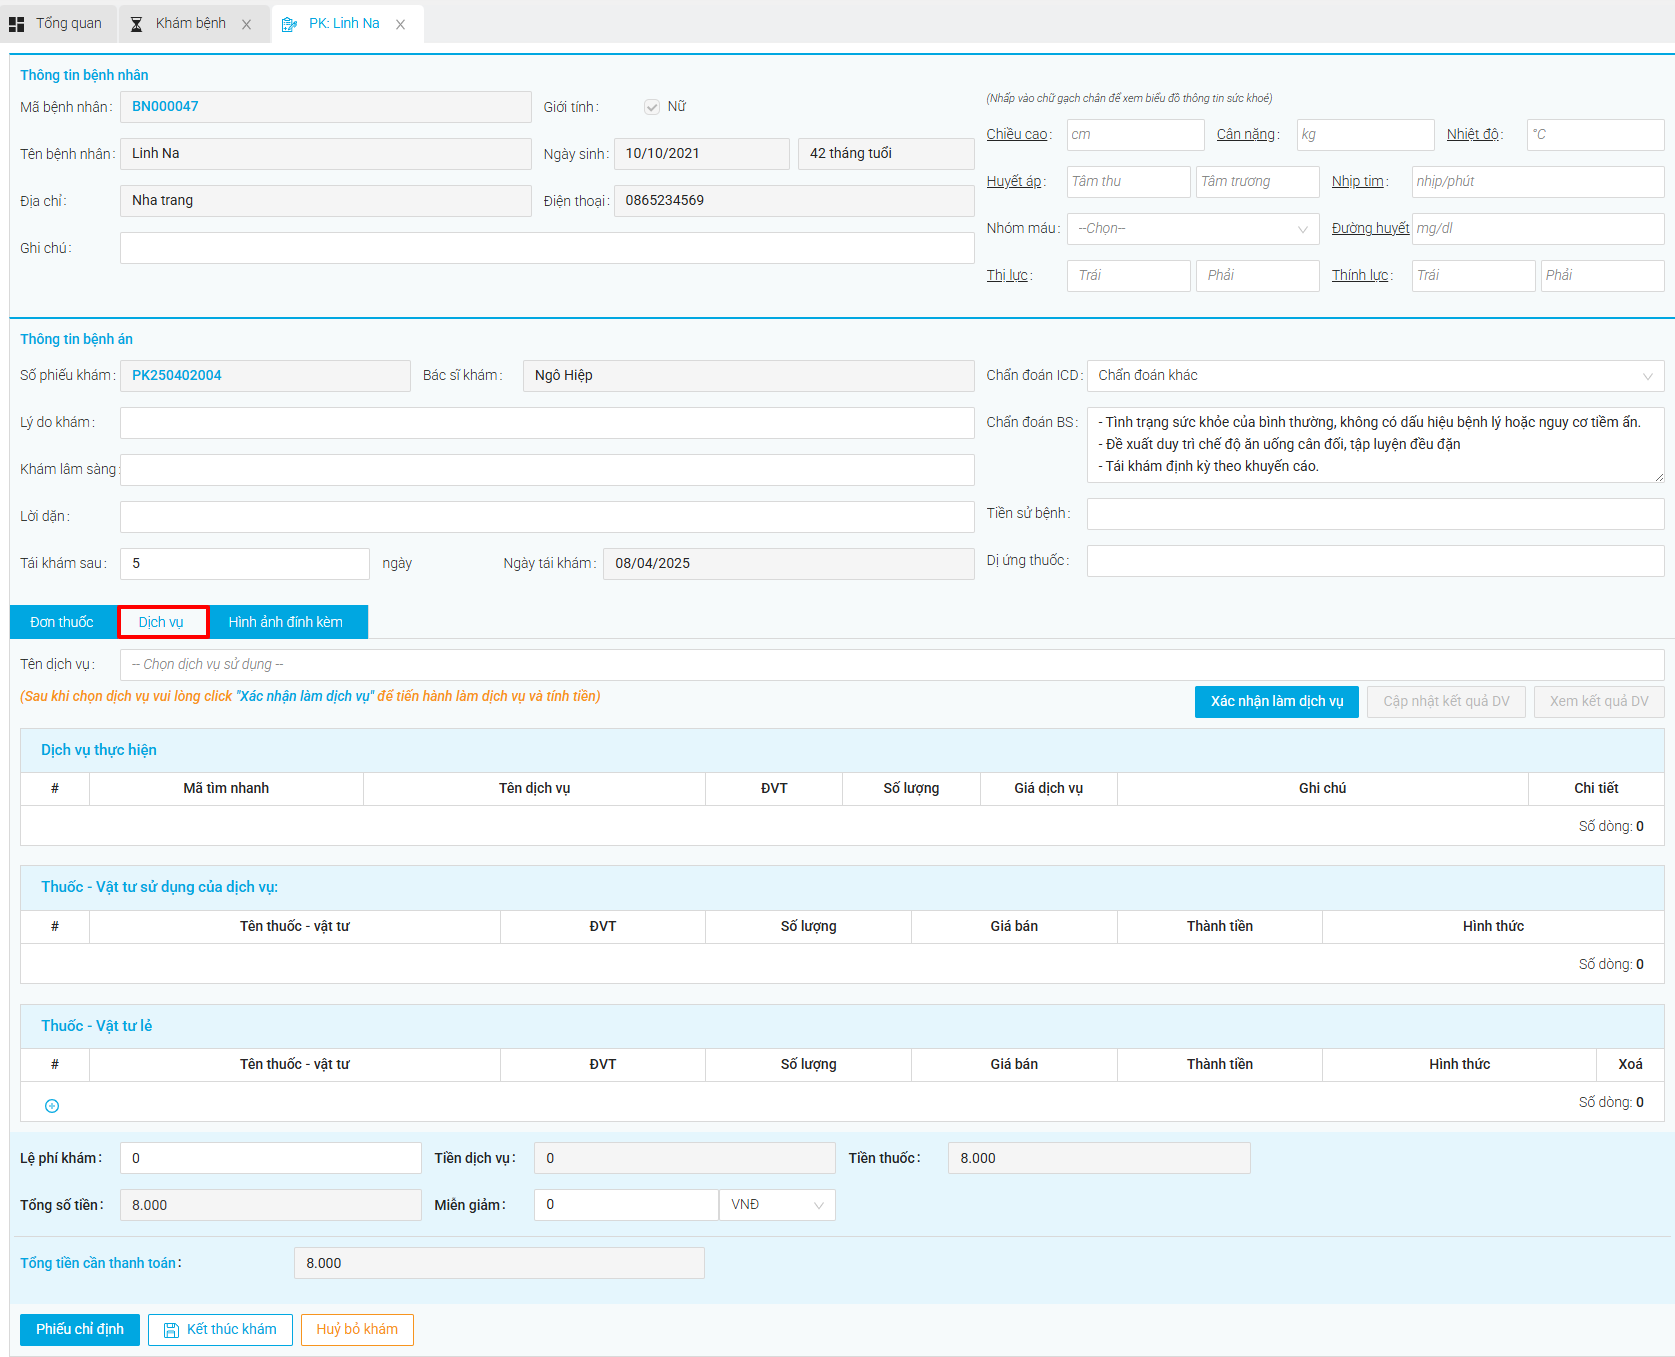Focus the weight kg input field
The width and height of the screenshot is (1675, 1357).
tap(1365, 135)
